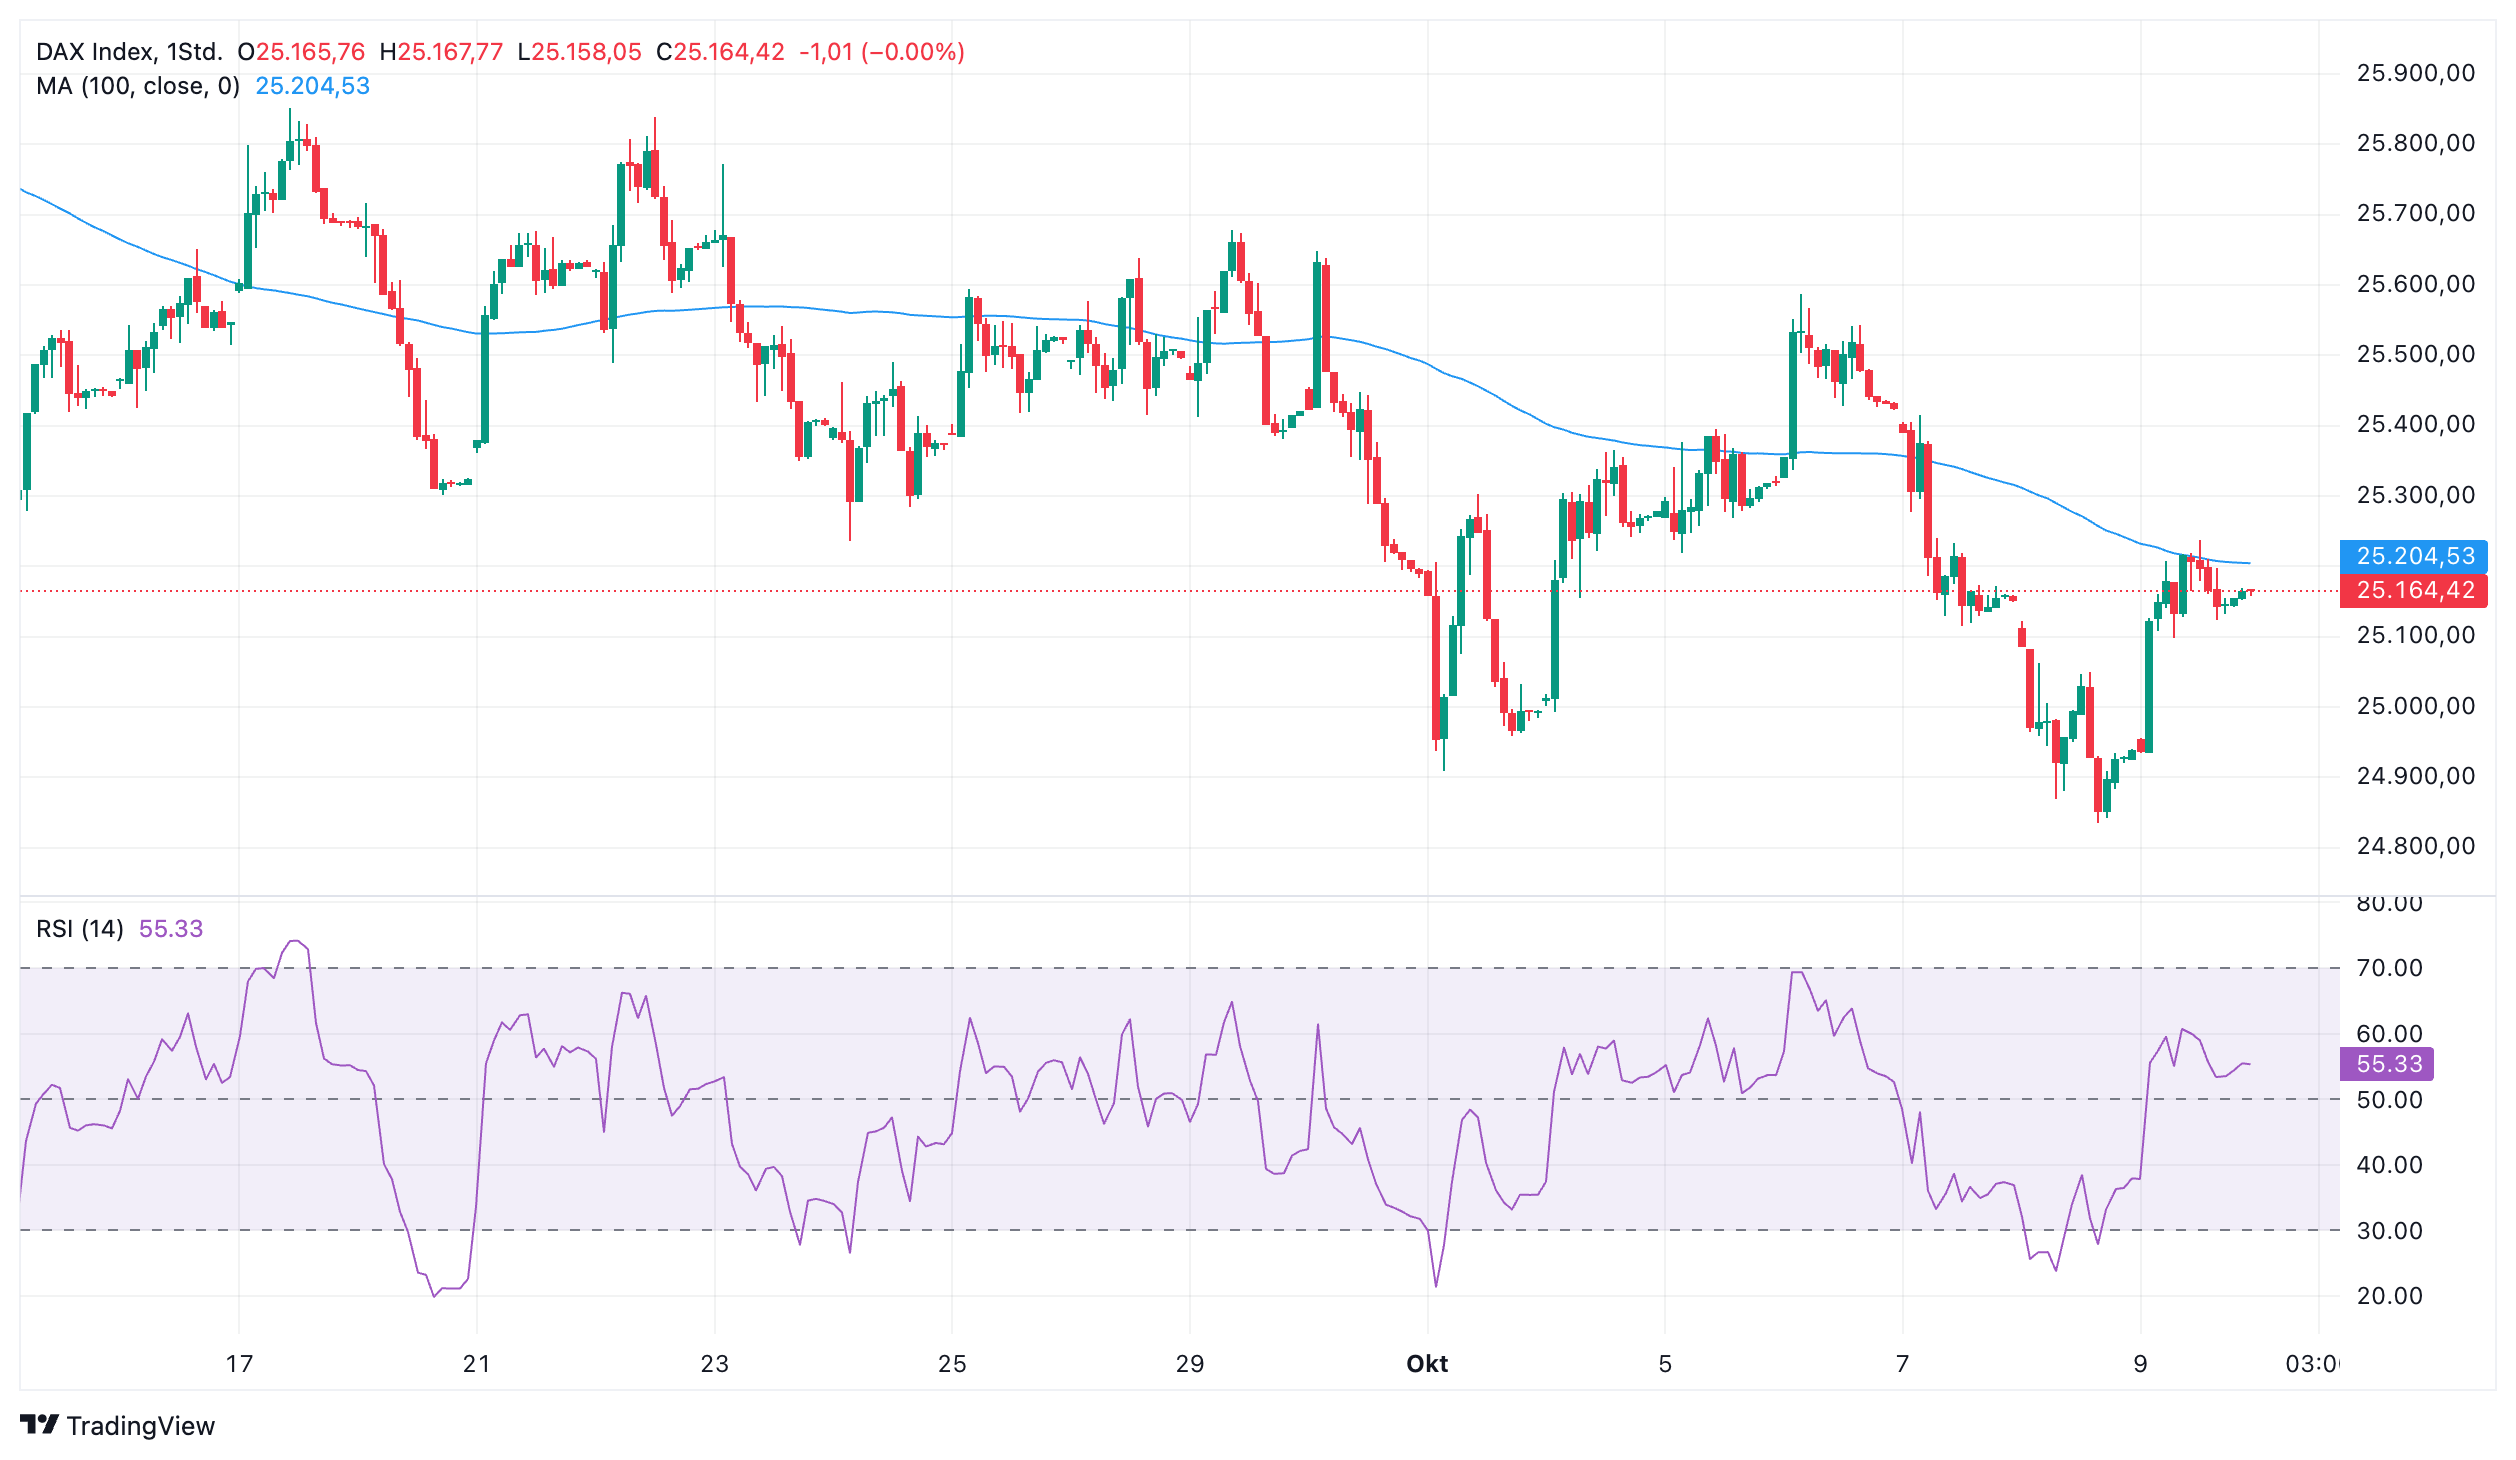
Task: Open the TradingView brand link text
Action: coord(141,1426)
